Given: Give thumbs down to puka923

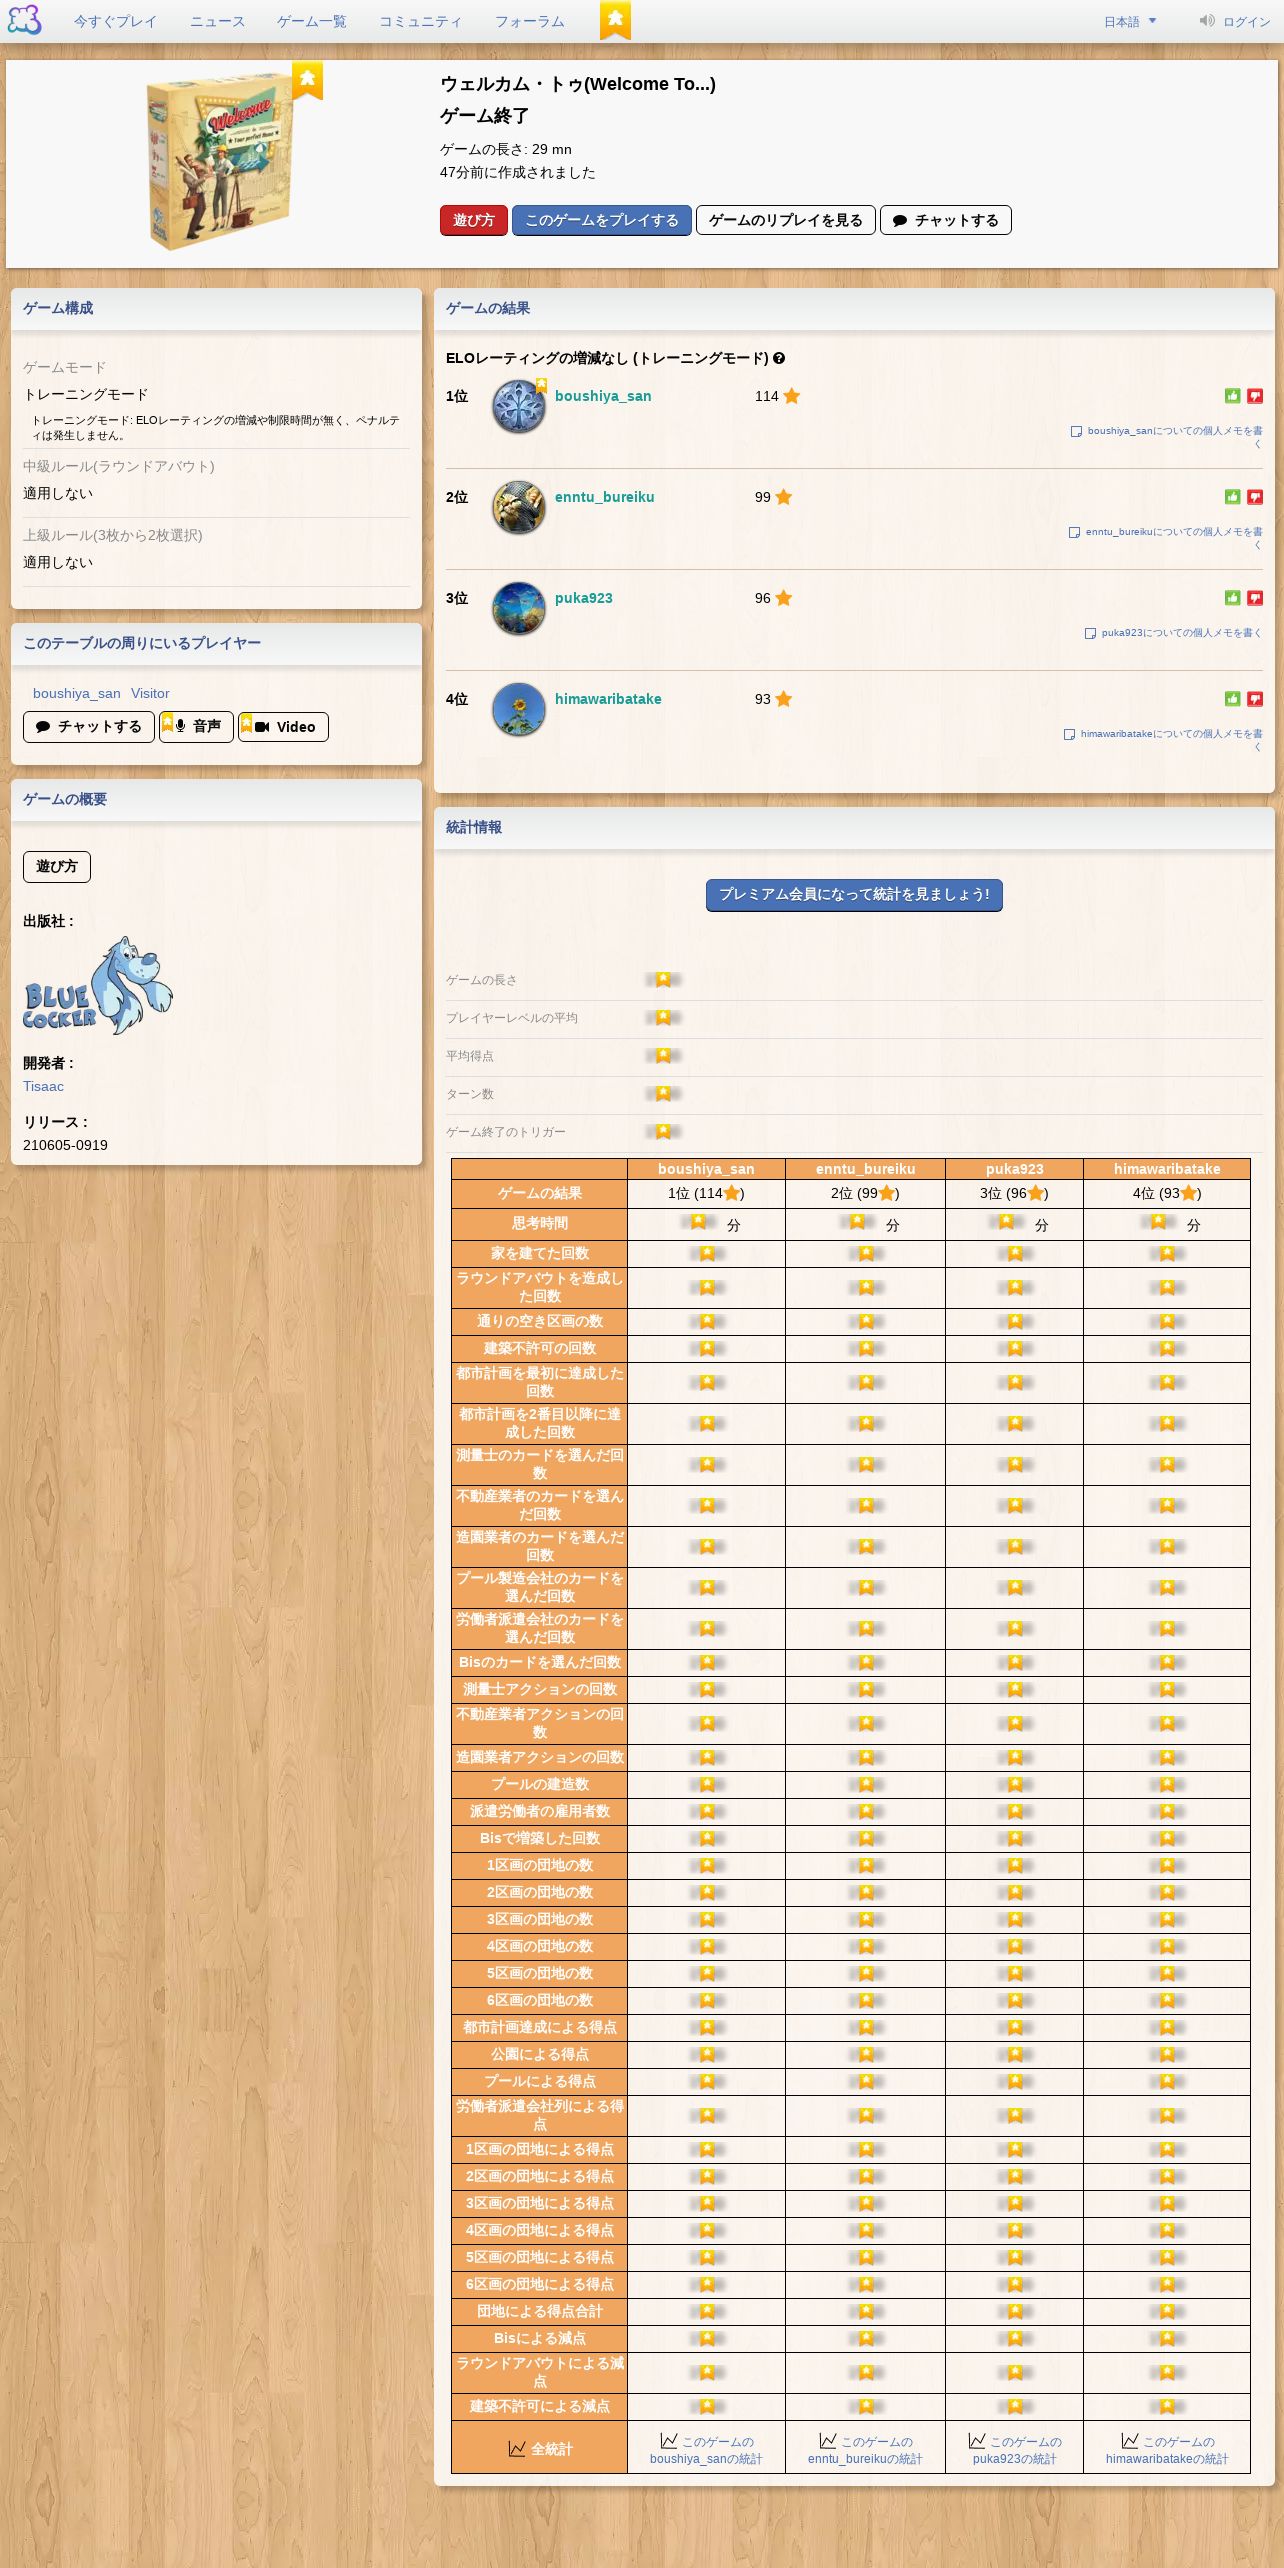Looking at the screenshot, I should 1255,598.
